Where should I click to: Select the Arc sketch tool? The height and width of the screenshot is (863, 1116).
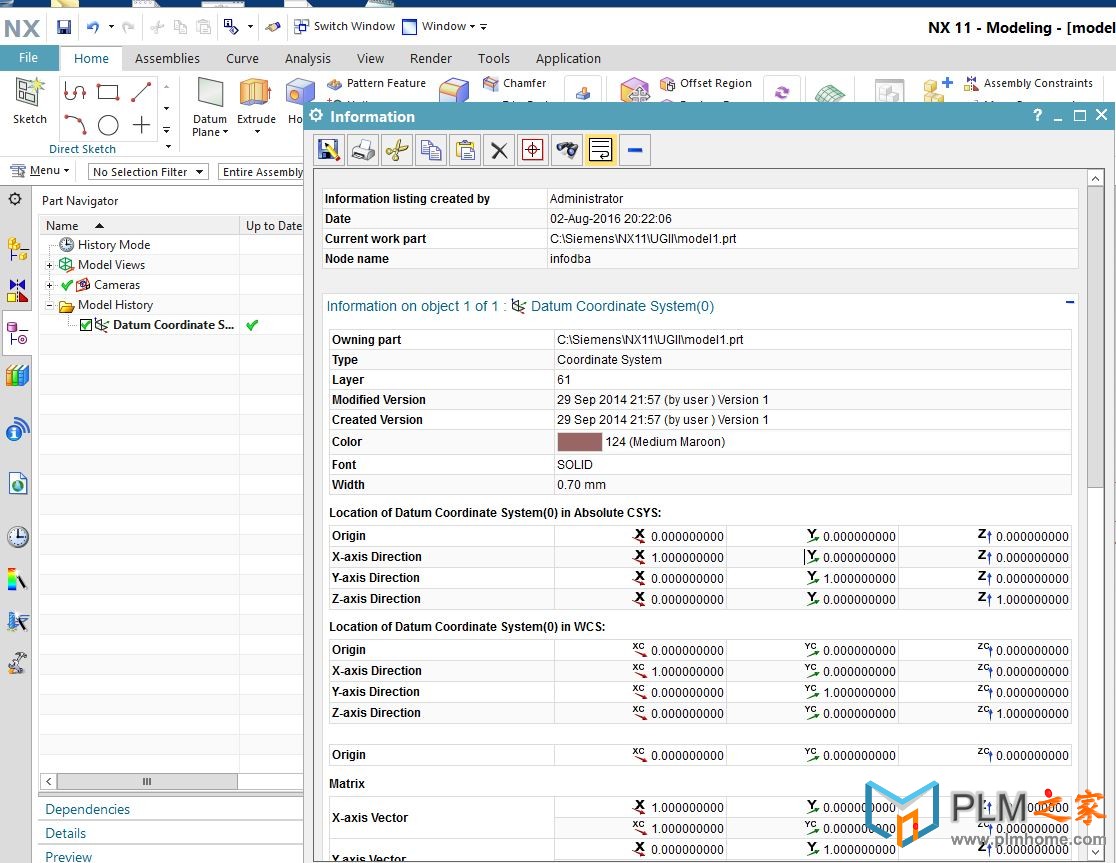tap(75, 125)
